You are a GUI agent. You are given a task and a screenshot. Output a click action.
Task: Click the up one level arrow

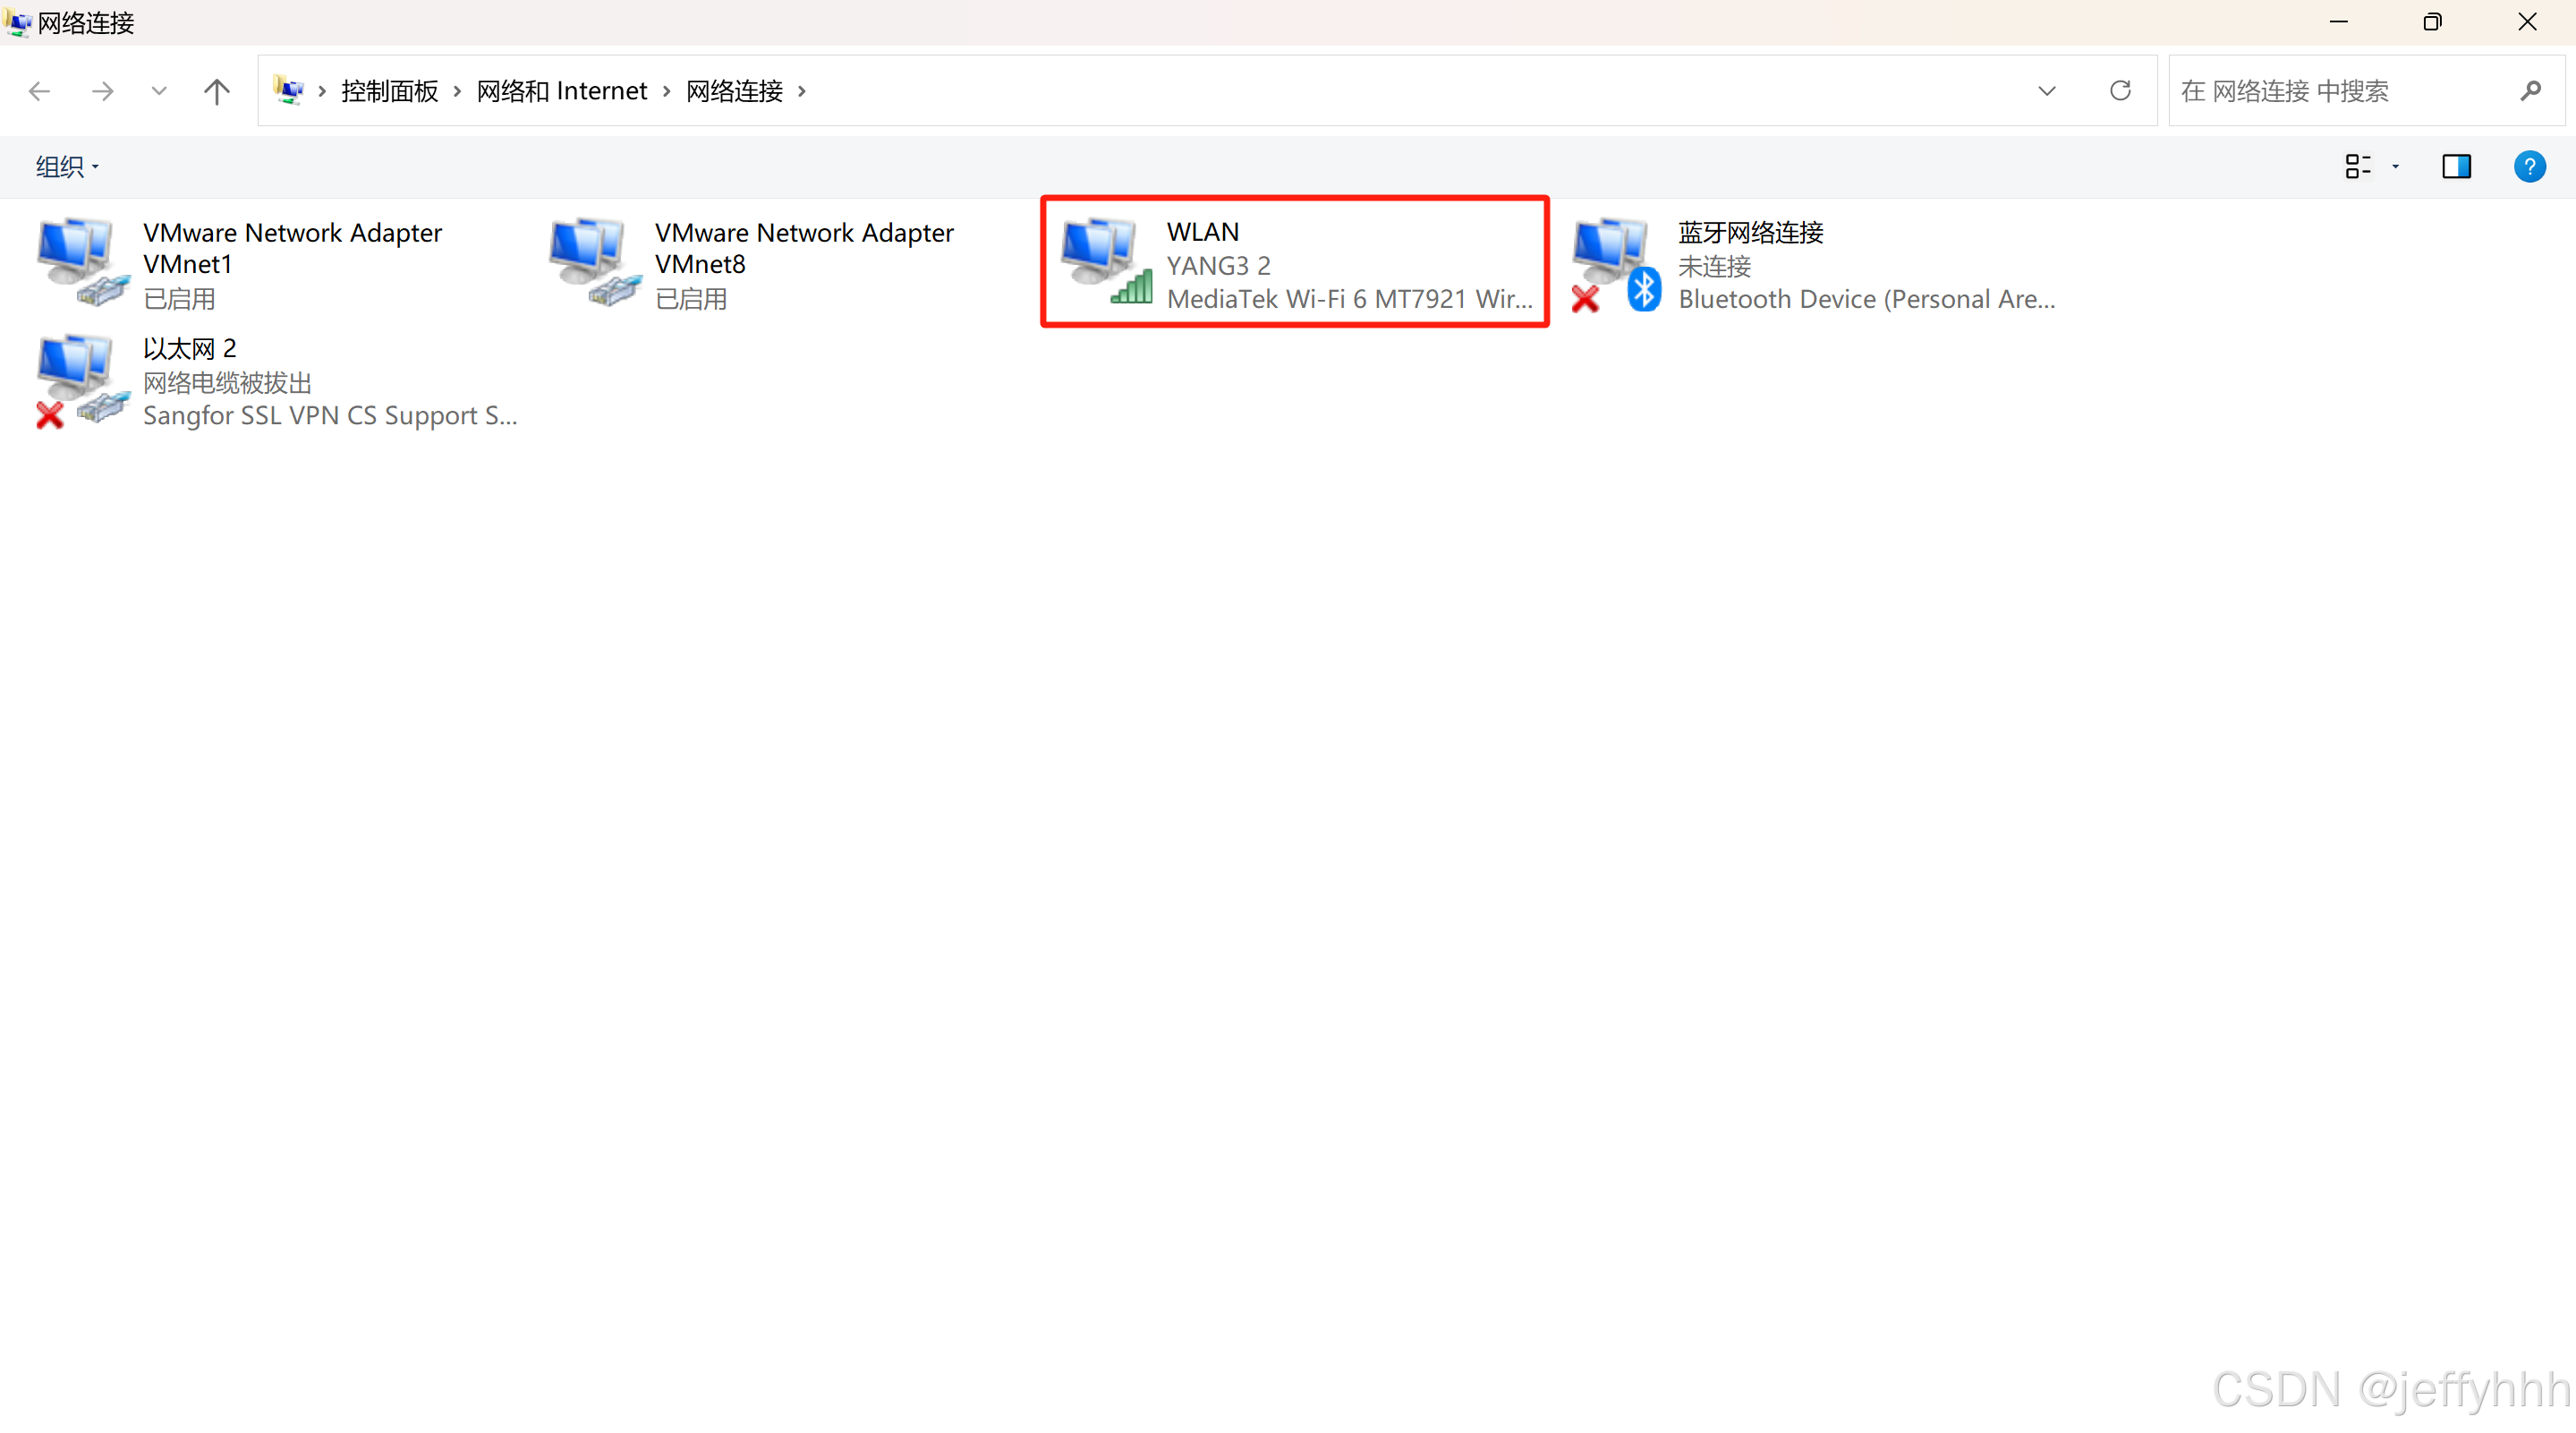216,91
